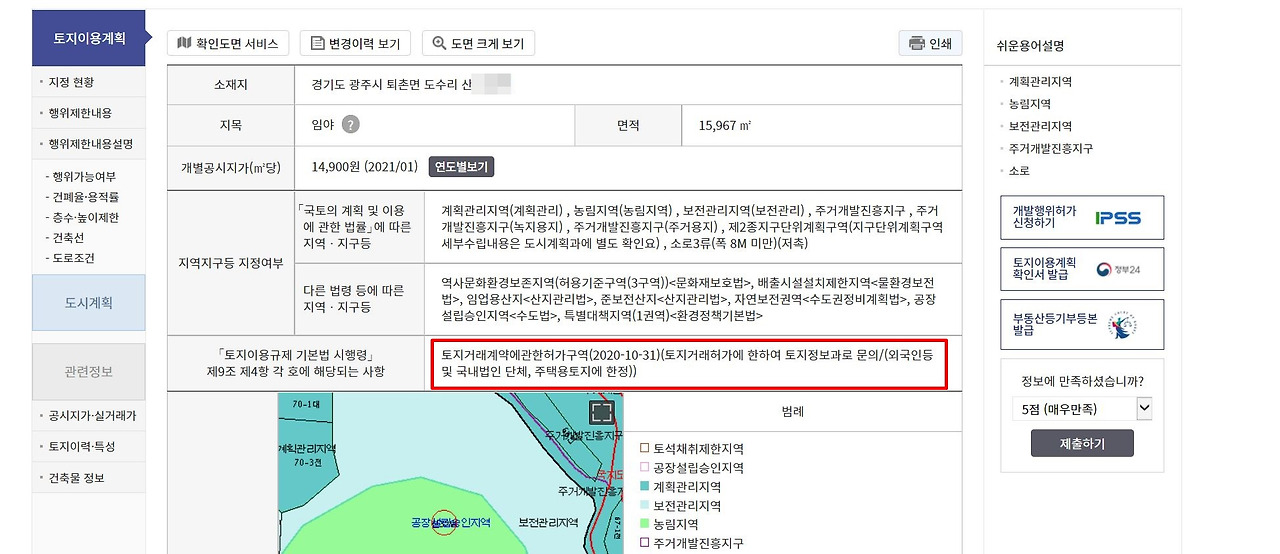
Task: Click 개발행위허가 신청하기 IPSS banner
Action: 1082,218
